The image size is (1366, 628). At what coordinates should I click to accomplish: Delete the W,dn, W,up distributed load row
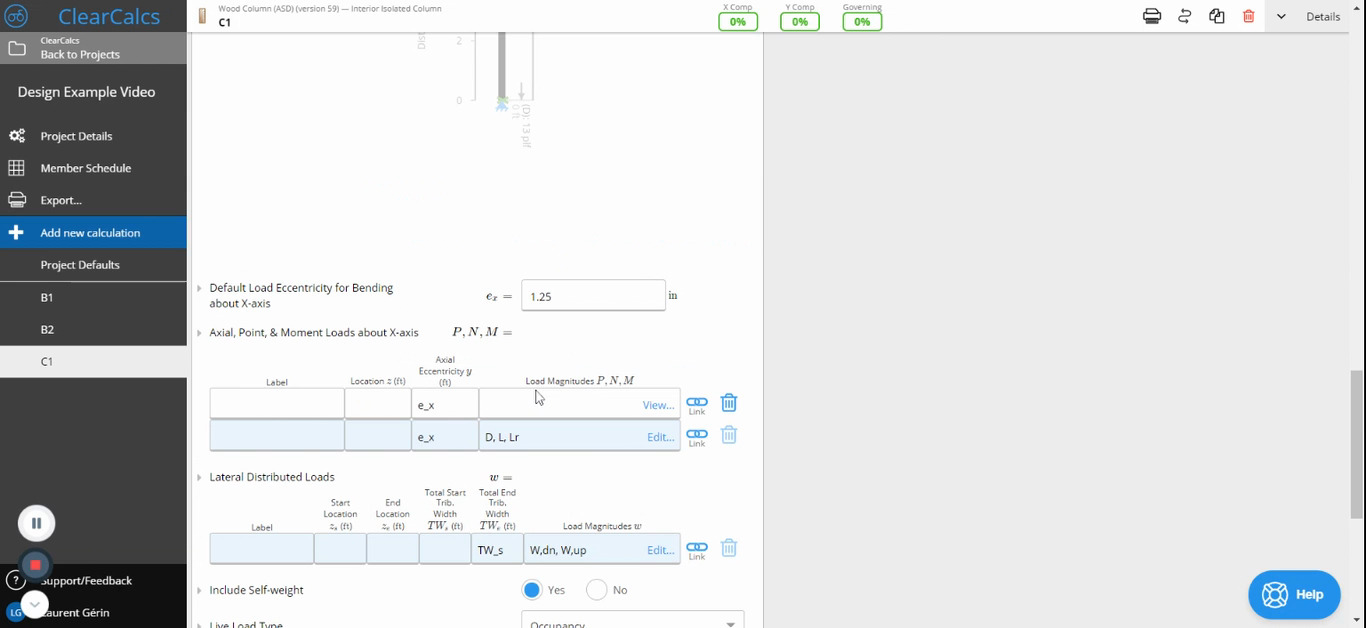[x=729, y=548]
